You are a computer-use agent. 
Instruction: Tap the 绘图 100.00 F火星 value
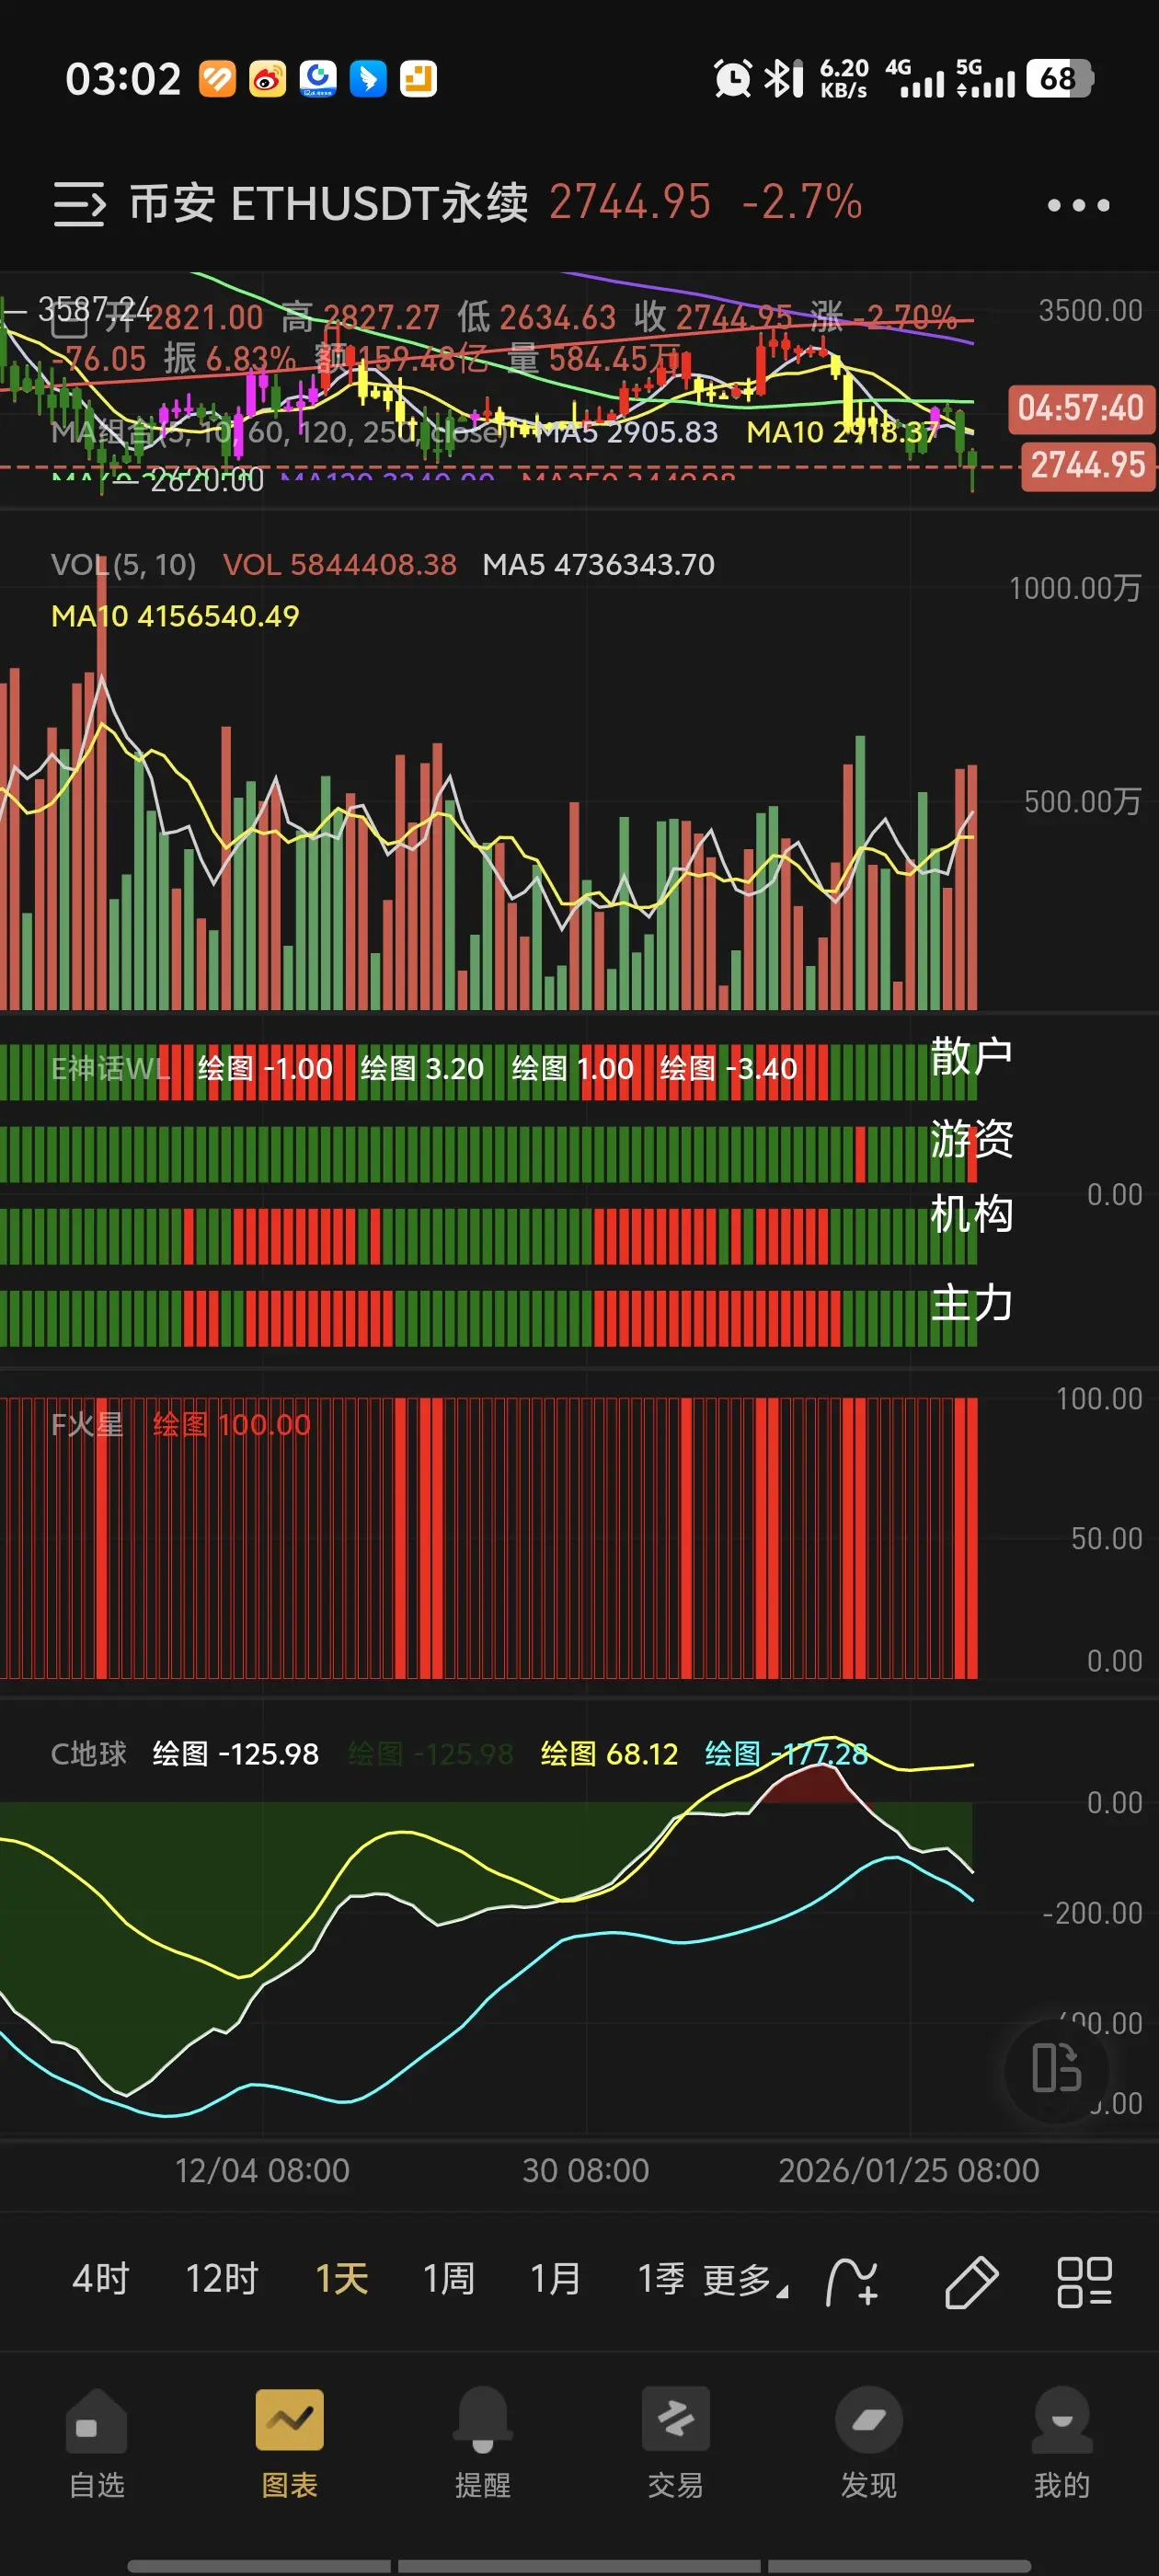click(x=231, y=1425)
